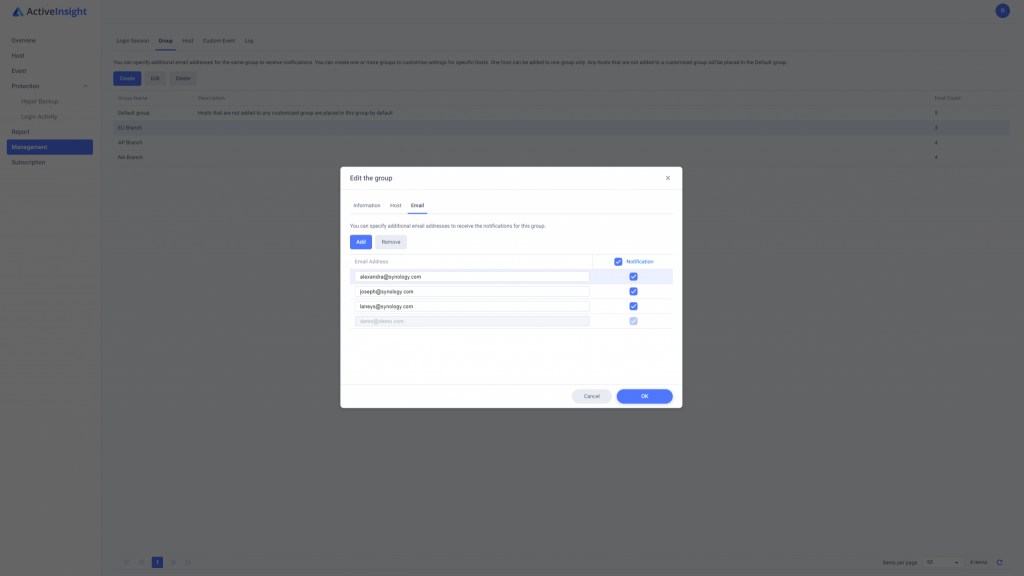Click the joseph@synology.com email field
Image resolution: width=1024 pixels, height=576 pixels.
(x=472, y=292)
